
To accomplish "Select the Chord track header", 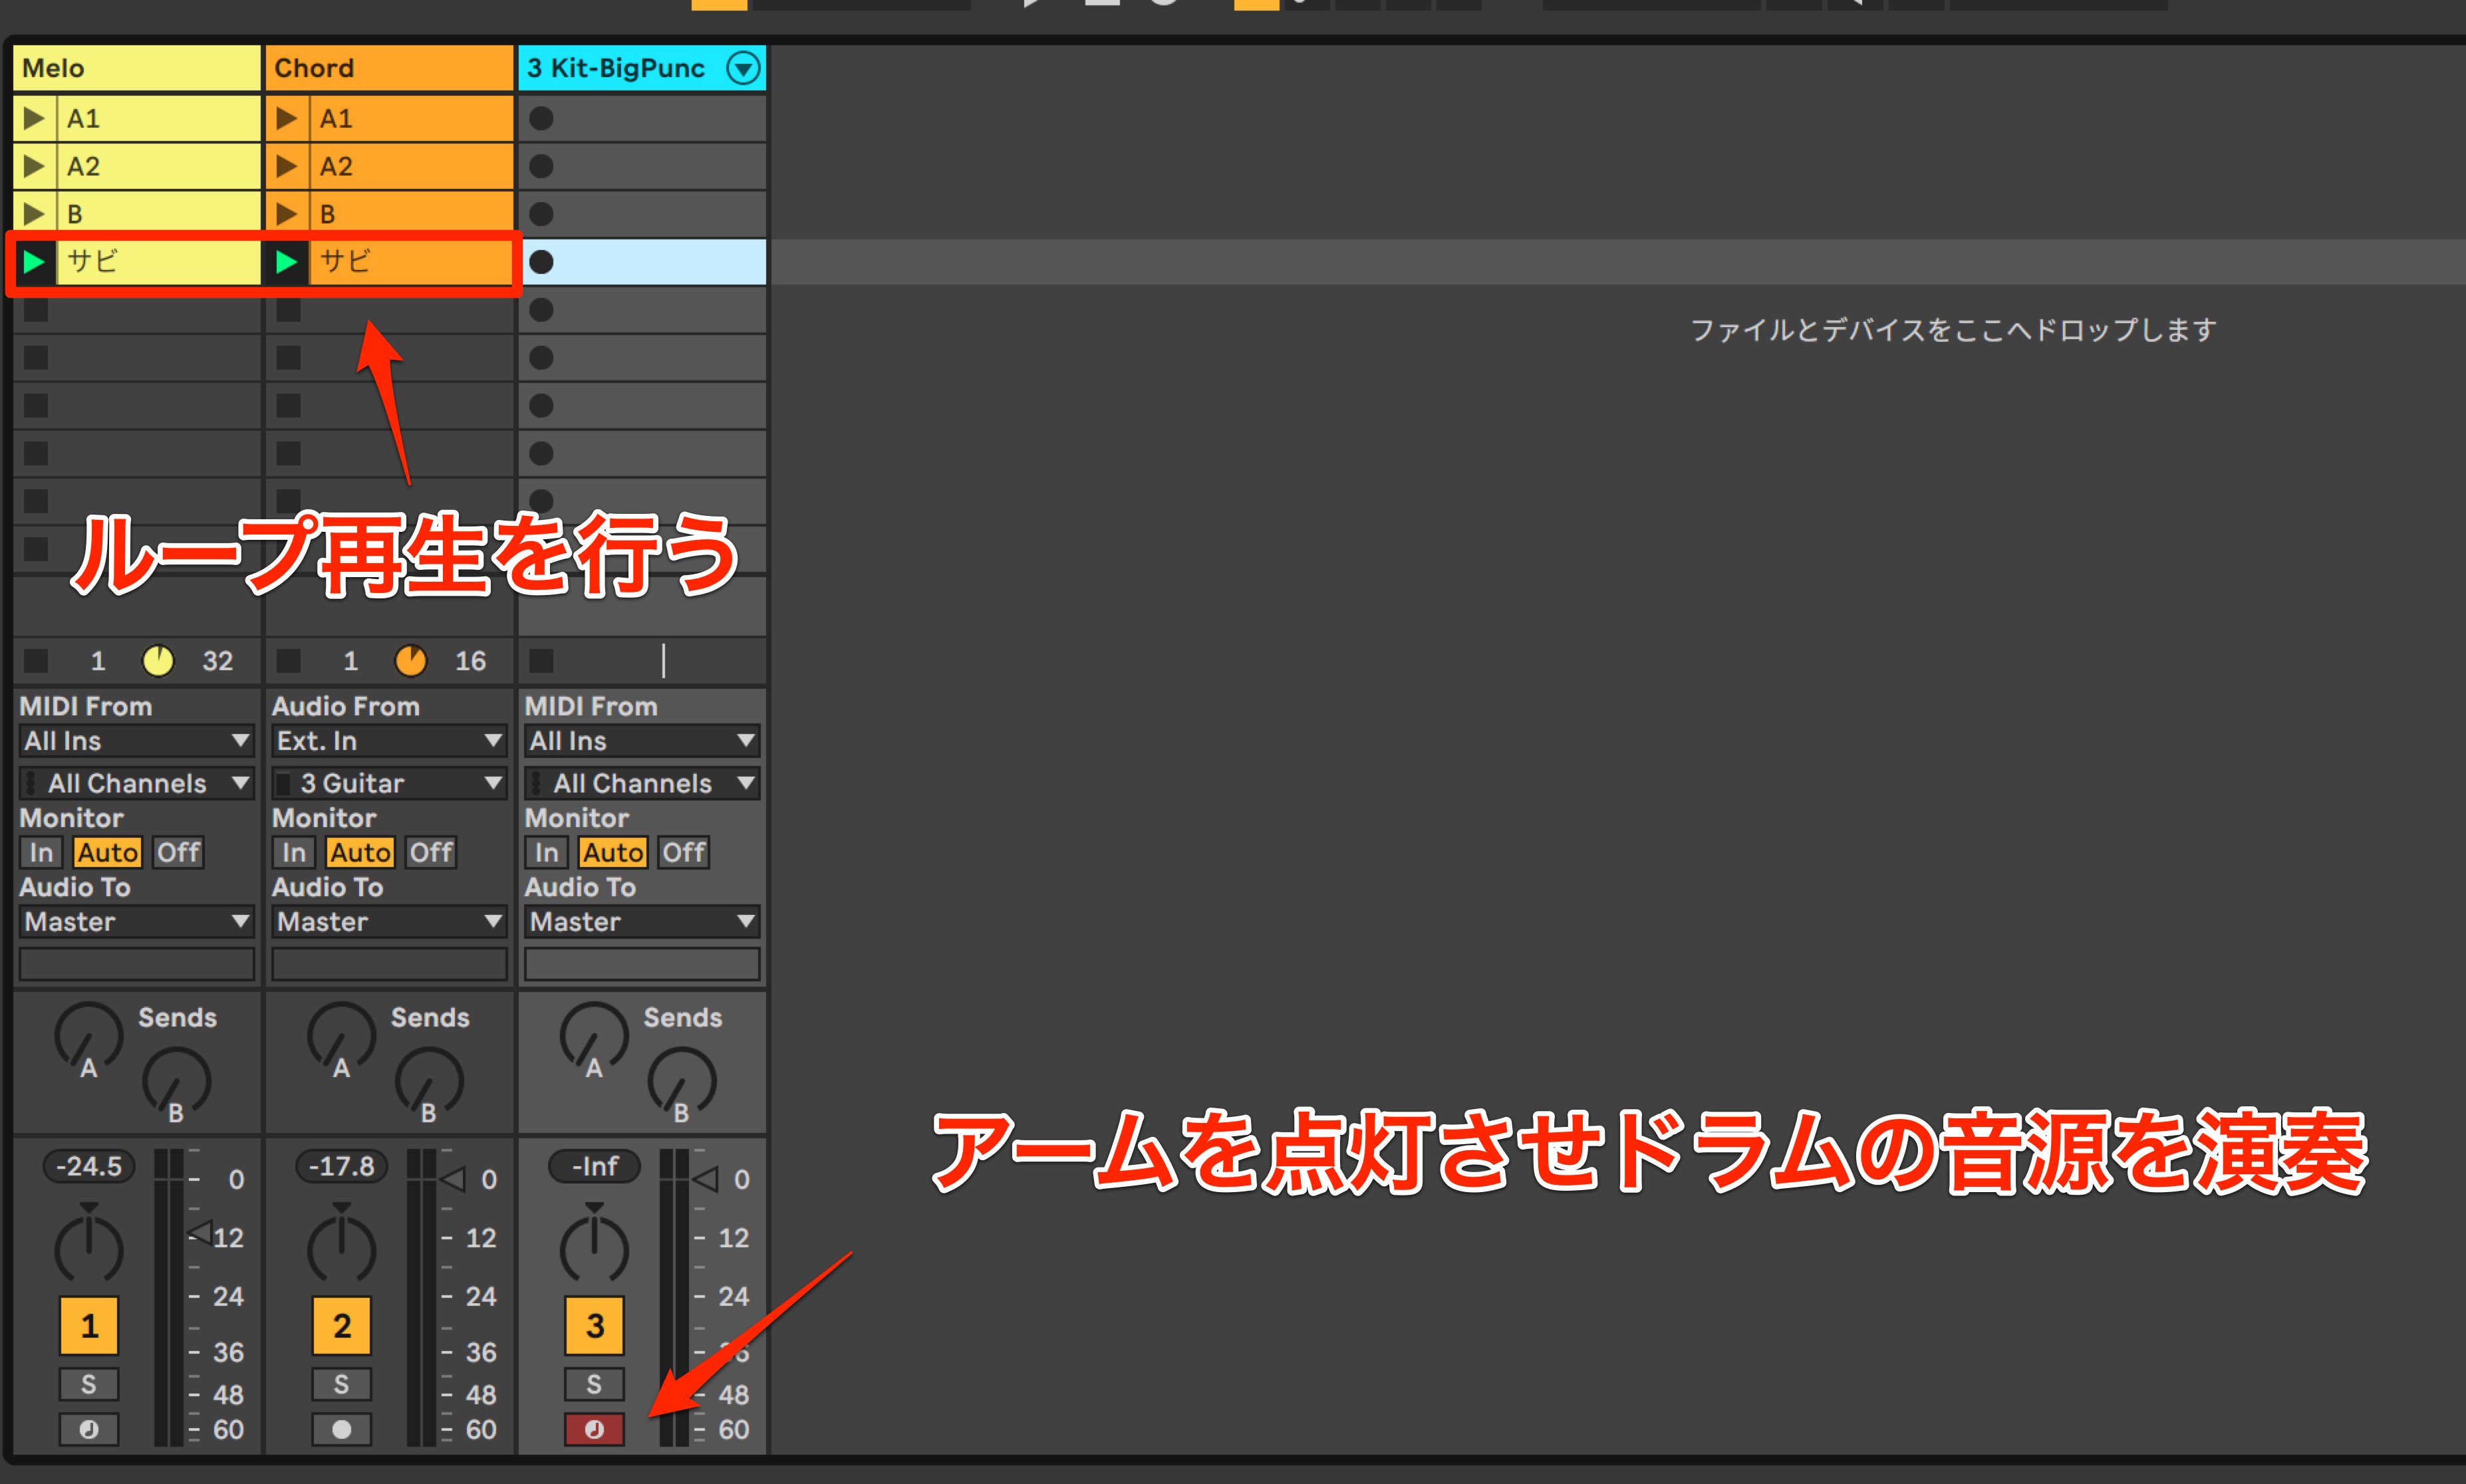I will [x=389, y=68].
